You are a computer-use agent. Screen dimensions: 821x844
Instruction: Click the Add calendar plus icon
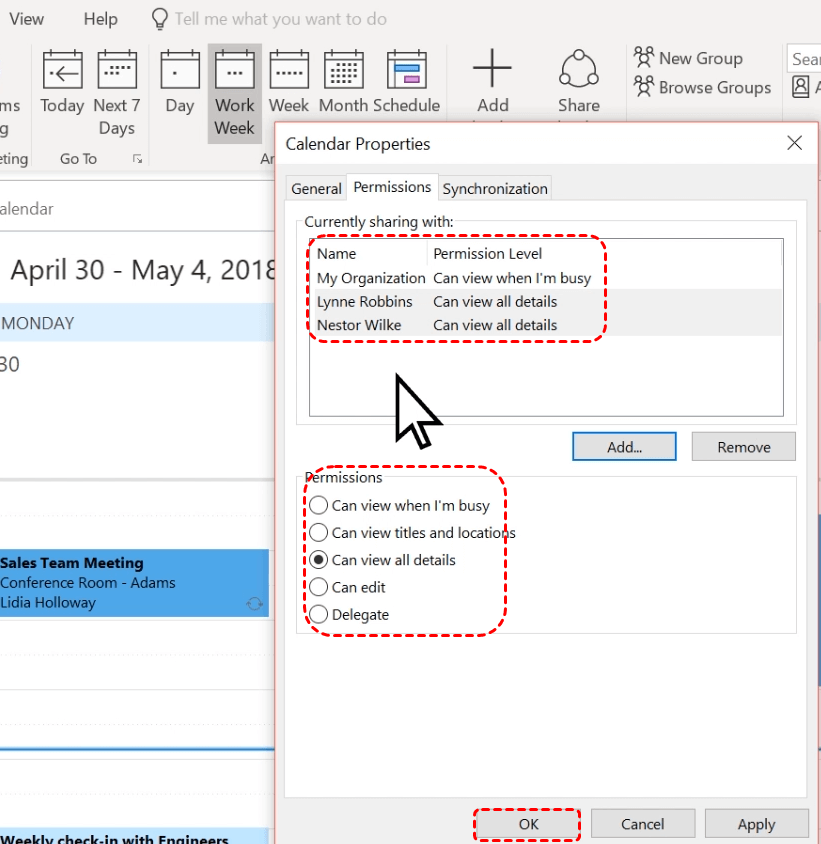tap(492, 68)
